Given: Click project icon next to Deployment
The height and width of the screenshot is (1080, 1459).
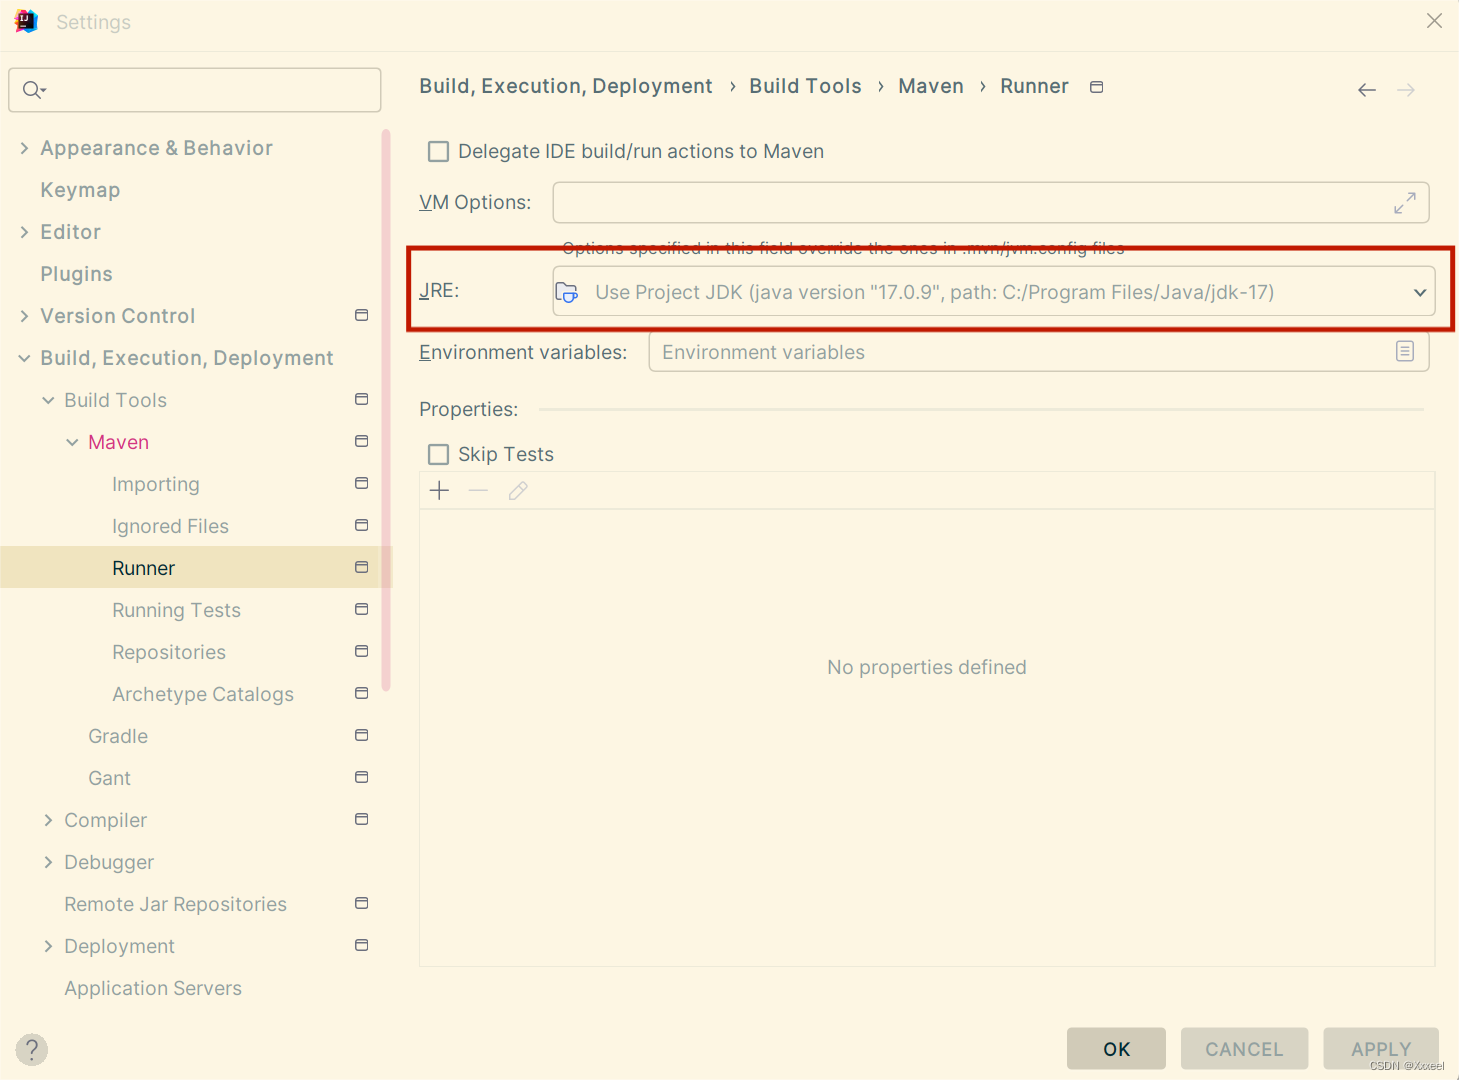Looking at the screenshot, I should click(x=362, y=945).
